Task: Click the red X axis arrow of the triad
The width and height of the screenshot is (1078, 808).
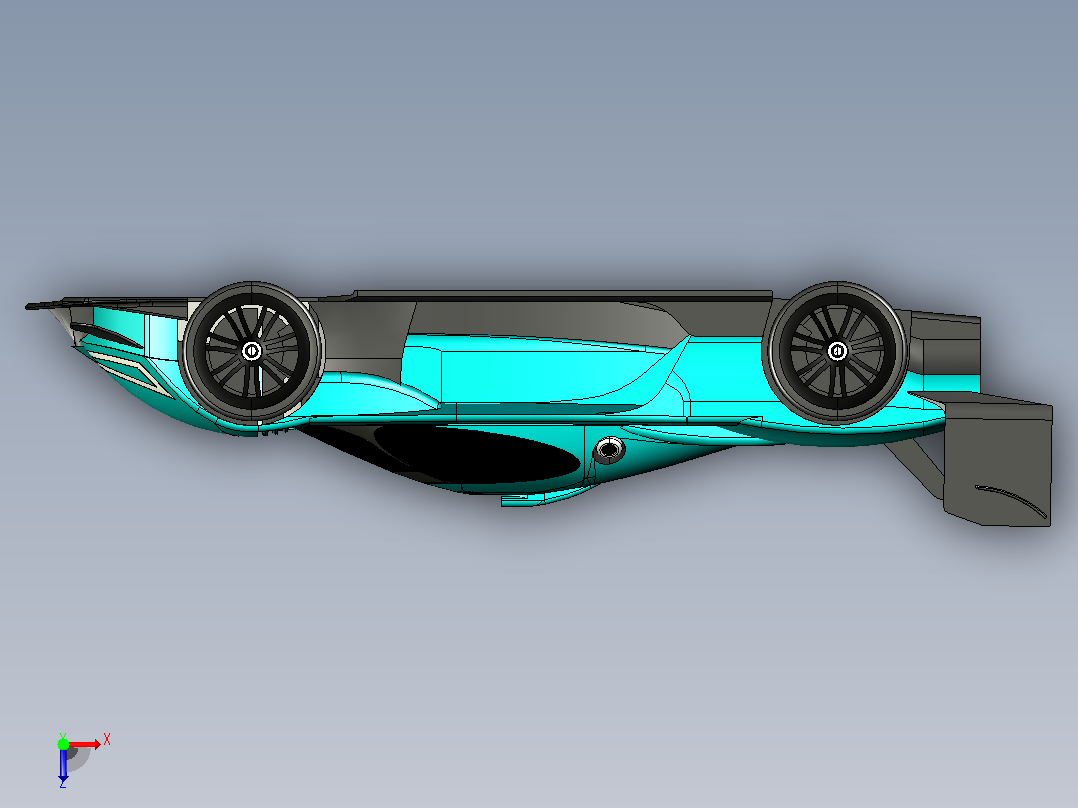Action: pos(85,744)
